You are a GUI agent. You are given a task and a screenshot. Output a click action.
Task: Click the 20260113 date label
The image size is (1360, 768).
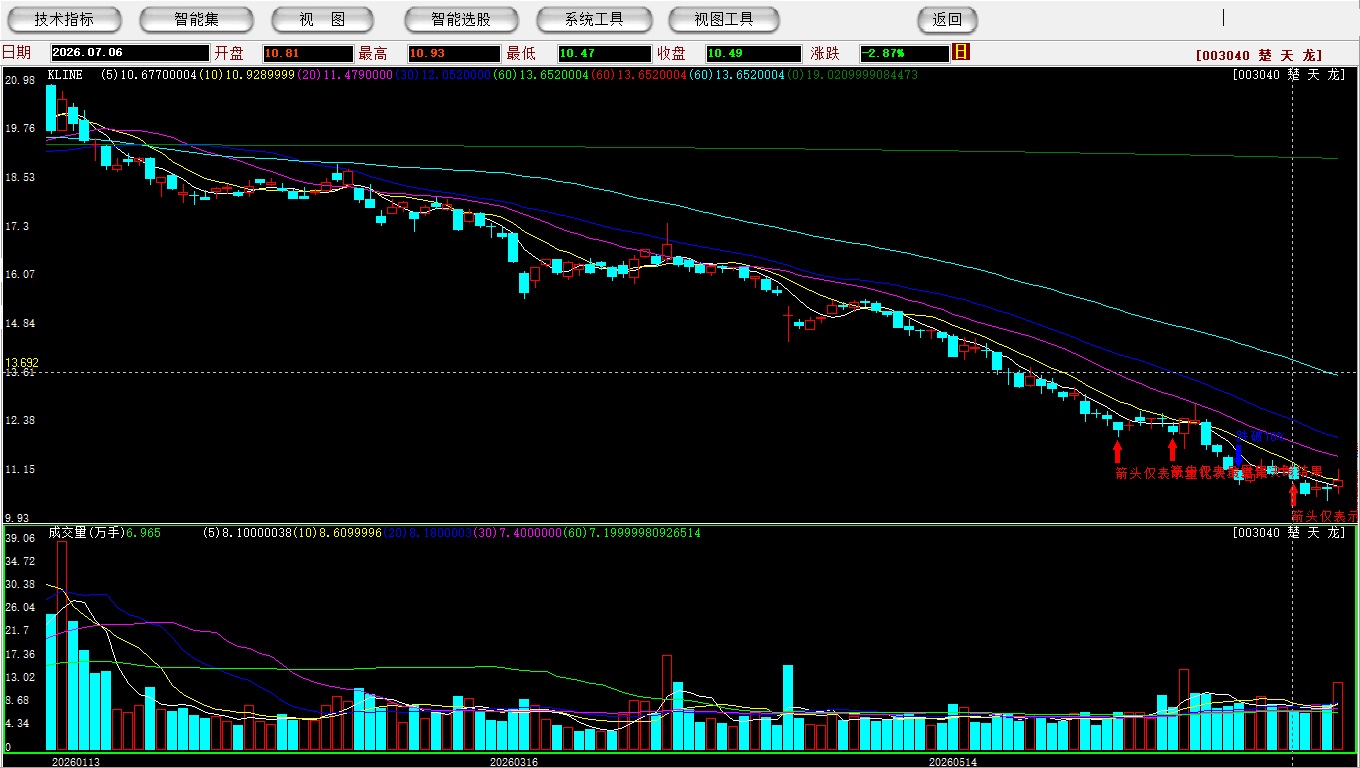click(x=76, y=762)
